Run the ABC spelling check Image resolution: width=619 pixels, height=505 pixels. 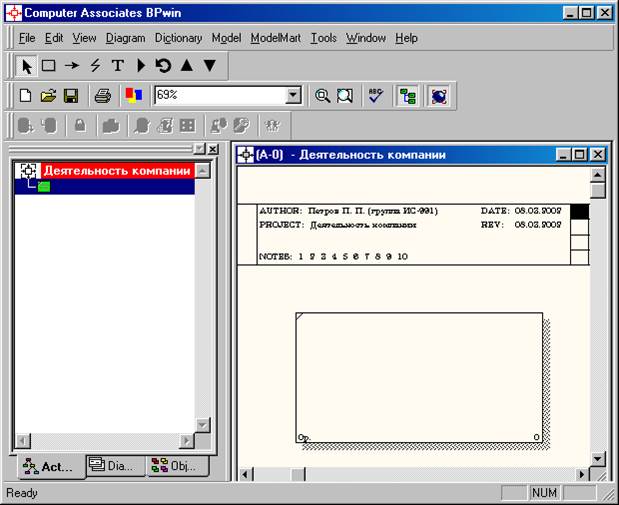pyautogui.click(x=375, y=96)
